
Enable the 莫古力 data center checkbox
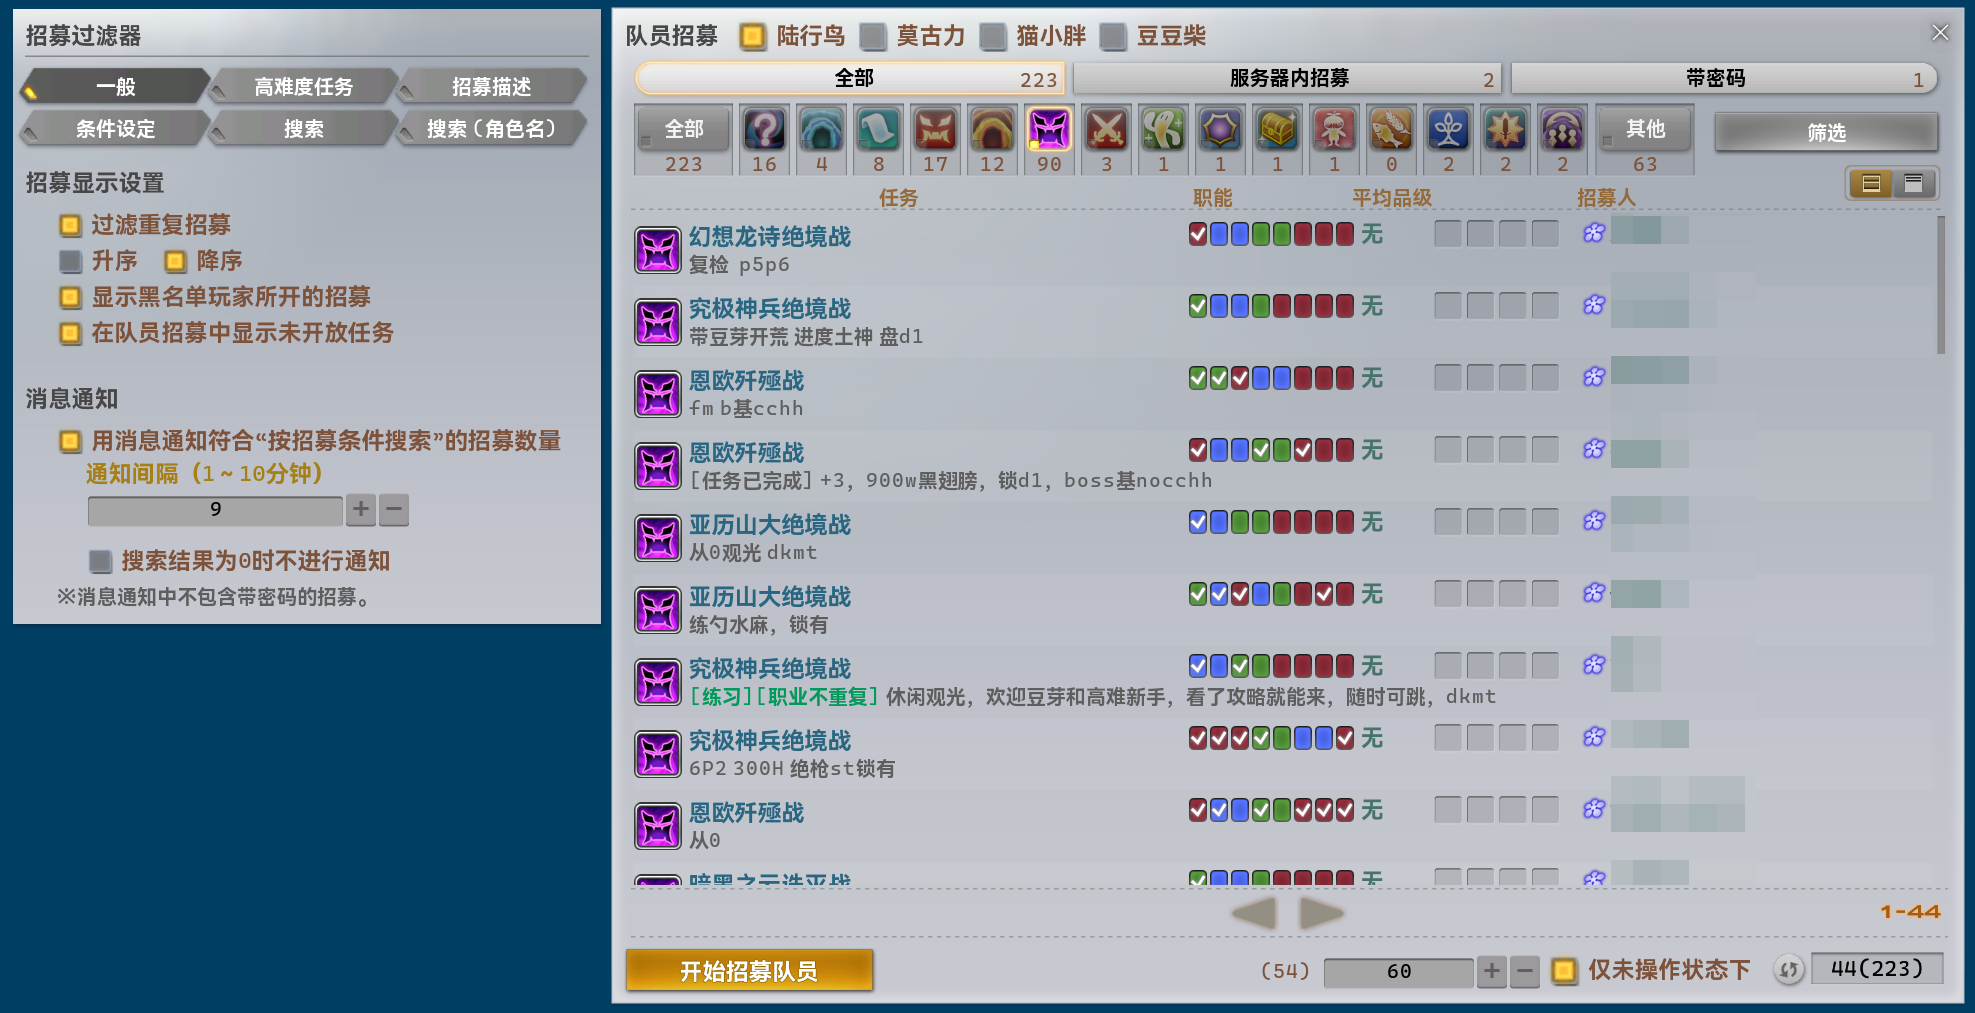coord(873,37)
